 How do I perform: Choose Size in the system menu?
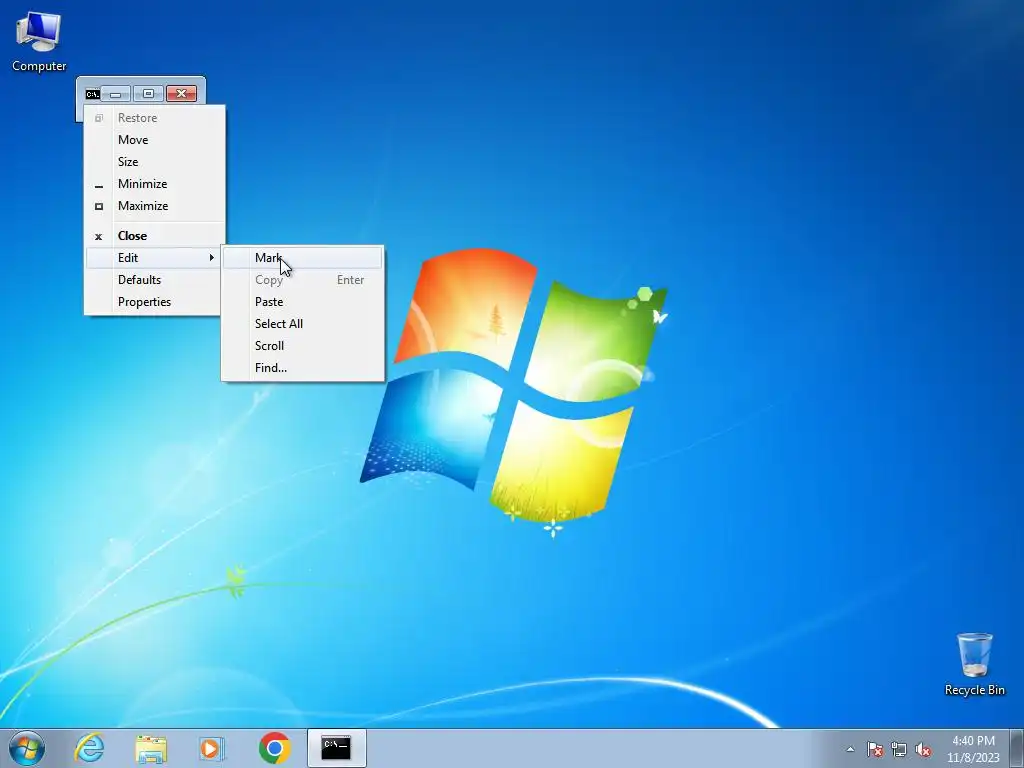coord(155,162)
